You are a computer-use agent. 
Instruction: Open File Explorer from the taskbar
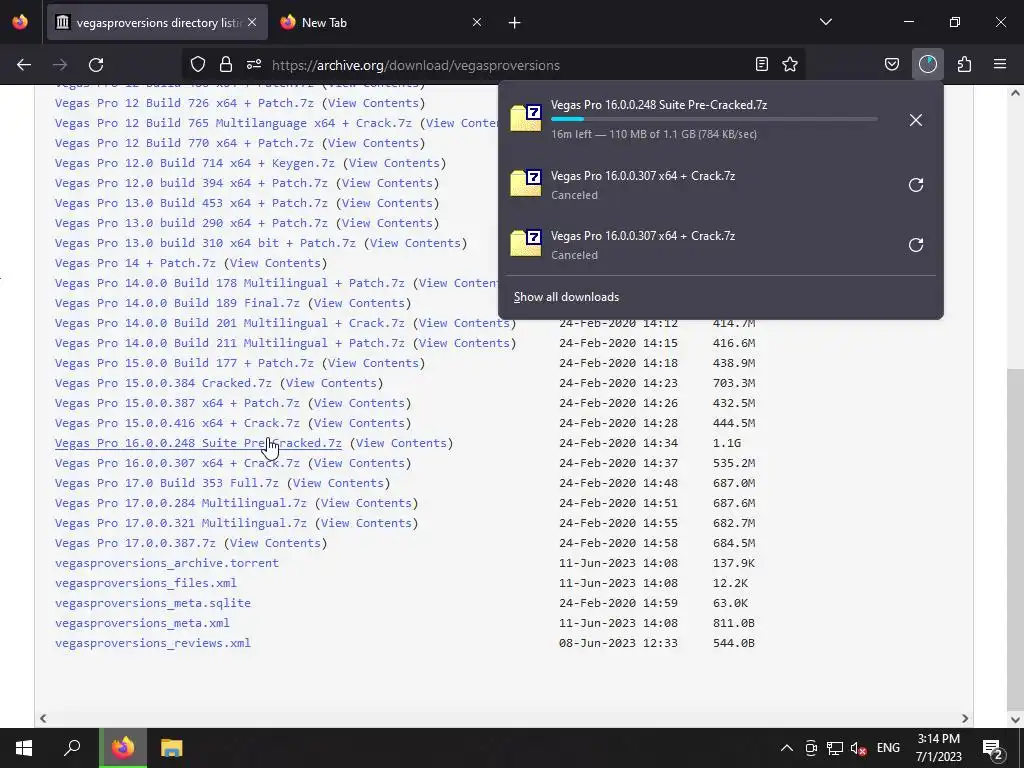click(x=171, y=748)
